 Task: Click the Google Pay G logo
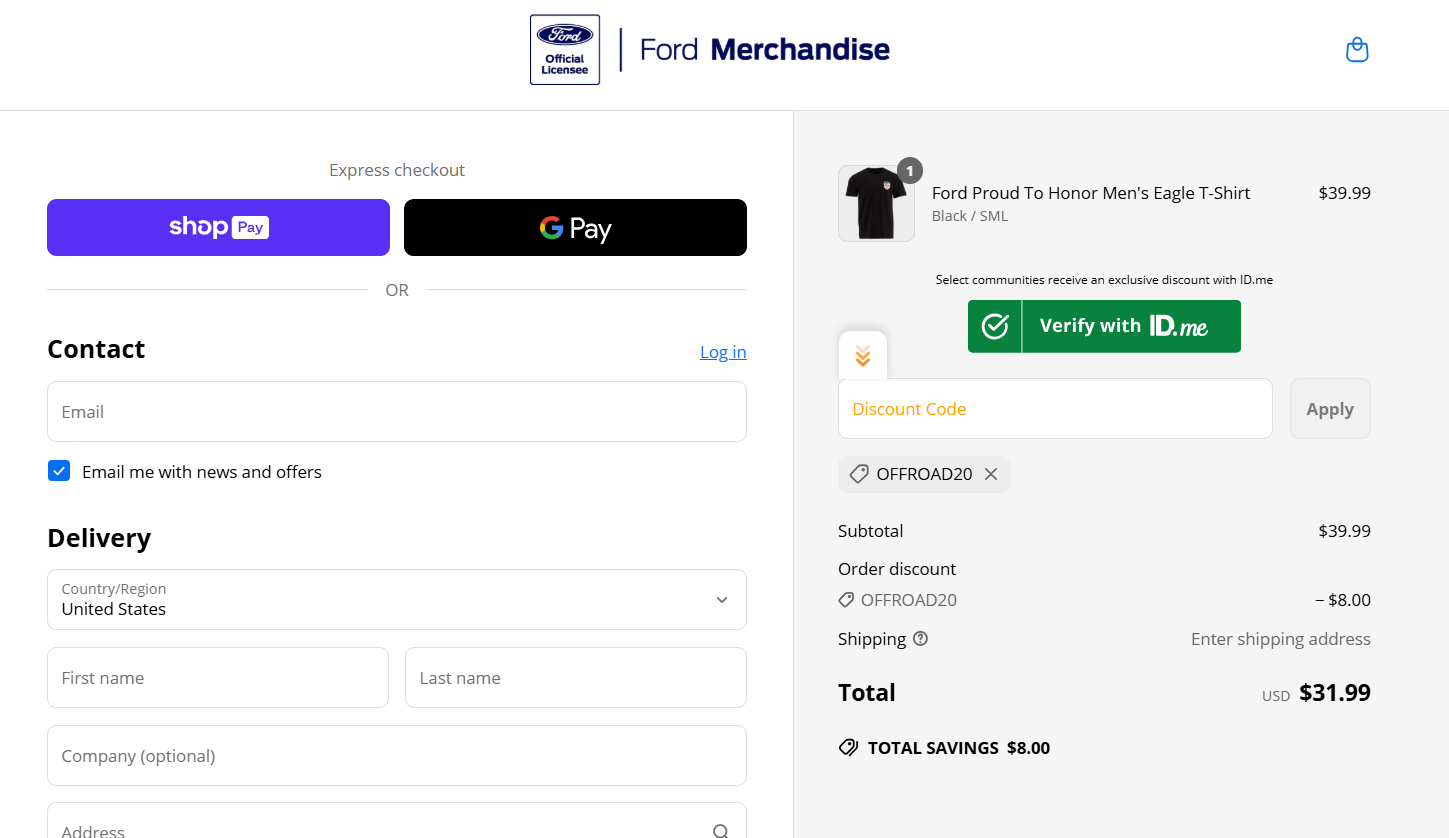pyautogui.click(x=550, y=228)
